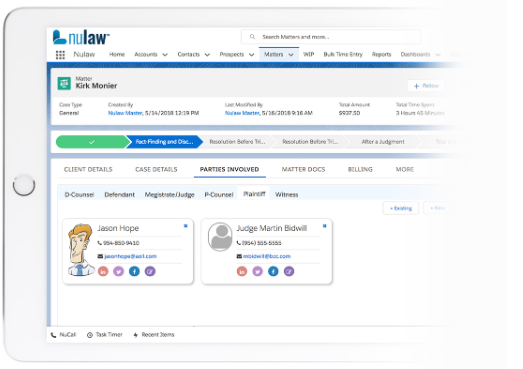Switch to CASE DETAILS tab
The width and height of the screenshot is (523, 369).
[x=156, y=169]
